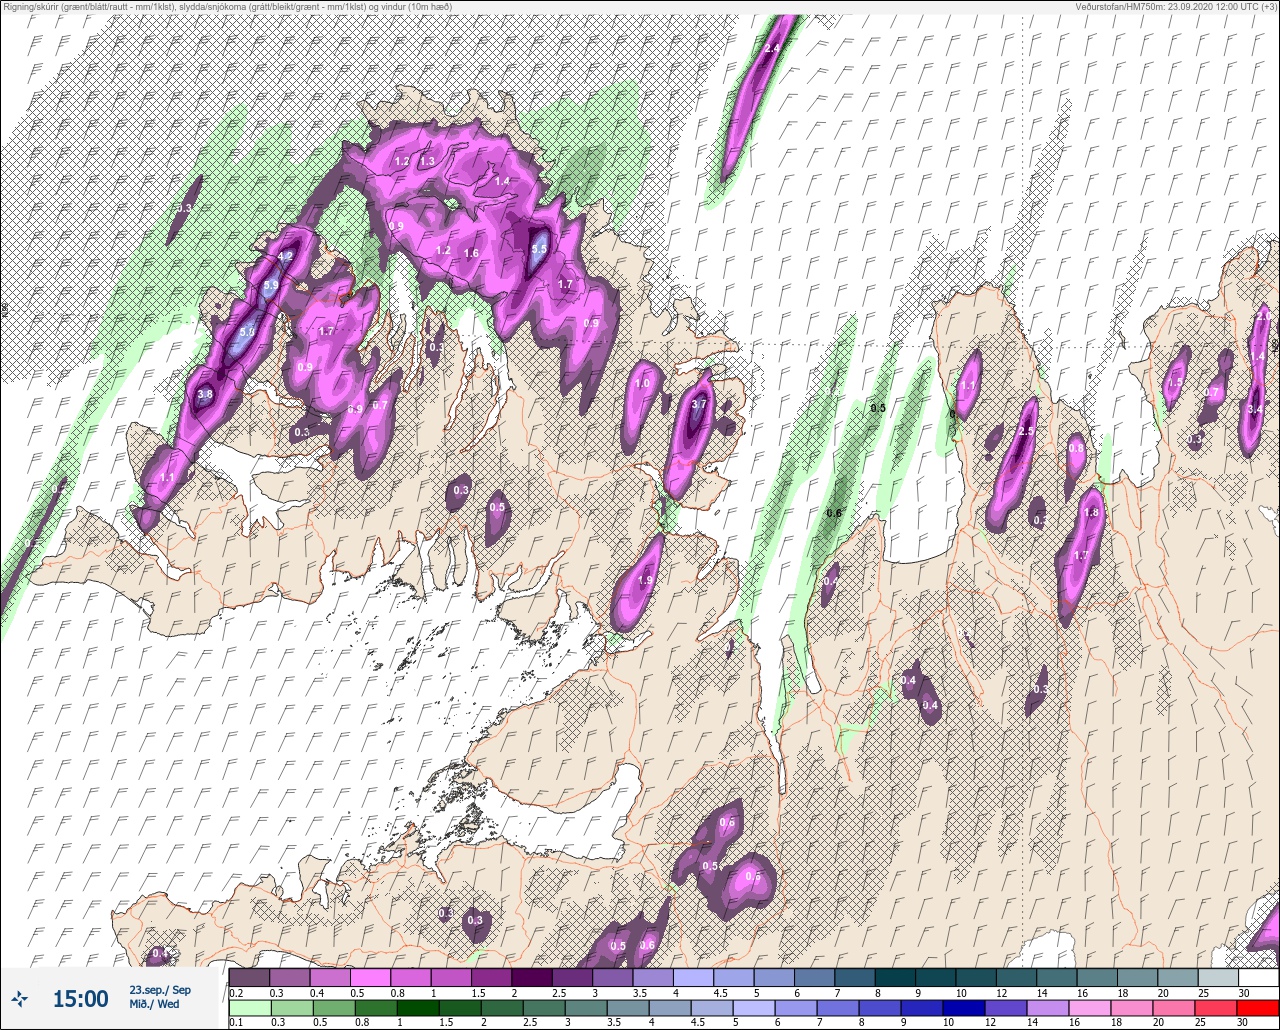The height and width of the screenshot is (1030, 1280).
Task: Click the 2.5 precipitation value on the map
Action: [1025, 432]
